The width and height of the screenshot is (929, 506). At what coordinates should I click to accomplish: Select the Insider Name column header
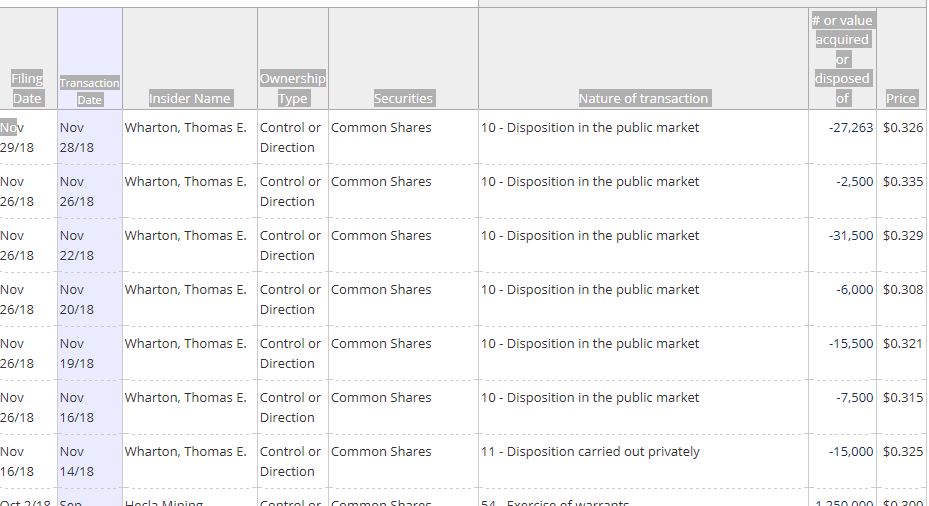point(190,98)
